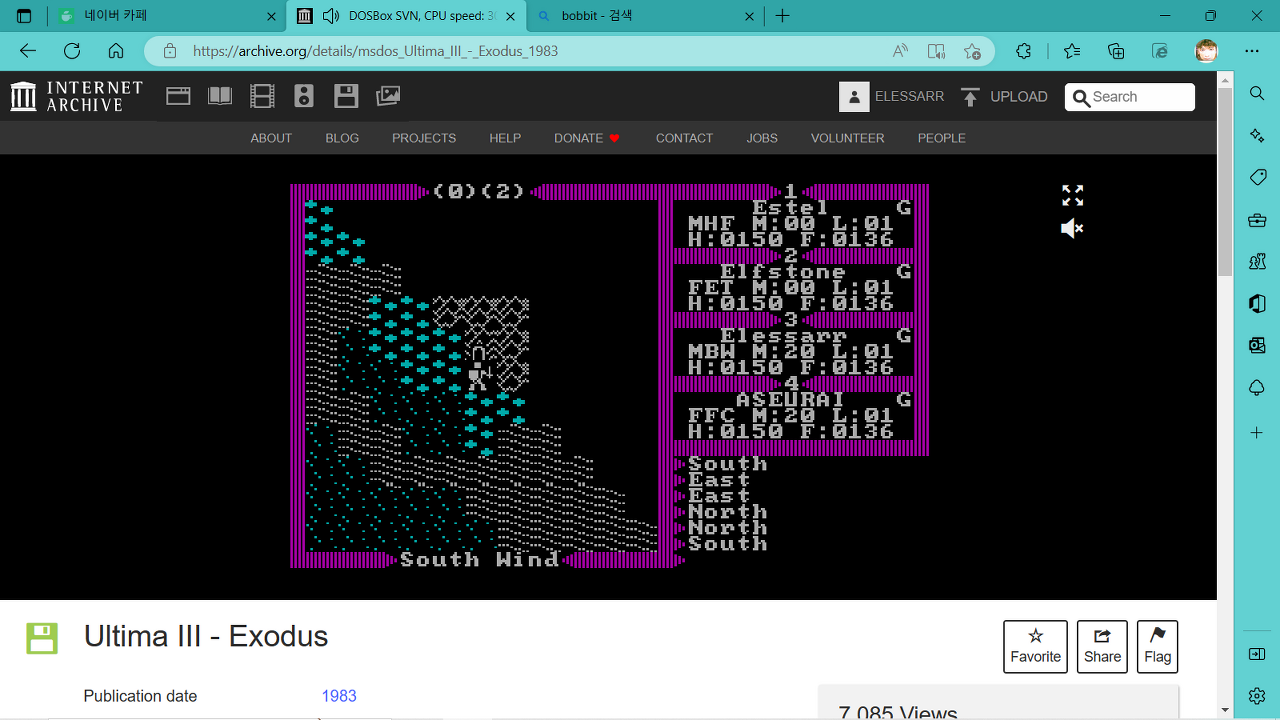This screenshot has width=1280, height=720.
Task: Open the tab actions menu icon
Action: [x=24, y=16]
